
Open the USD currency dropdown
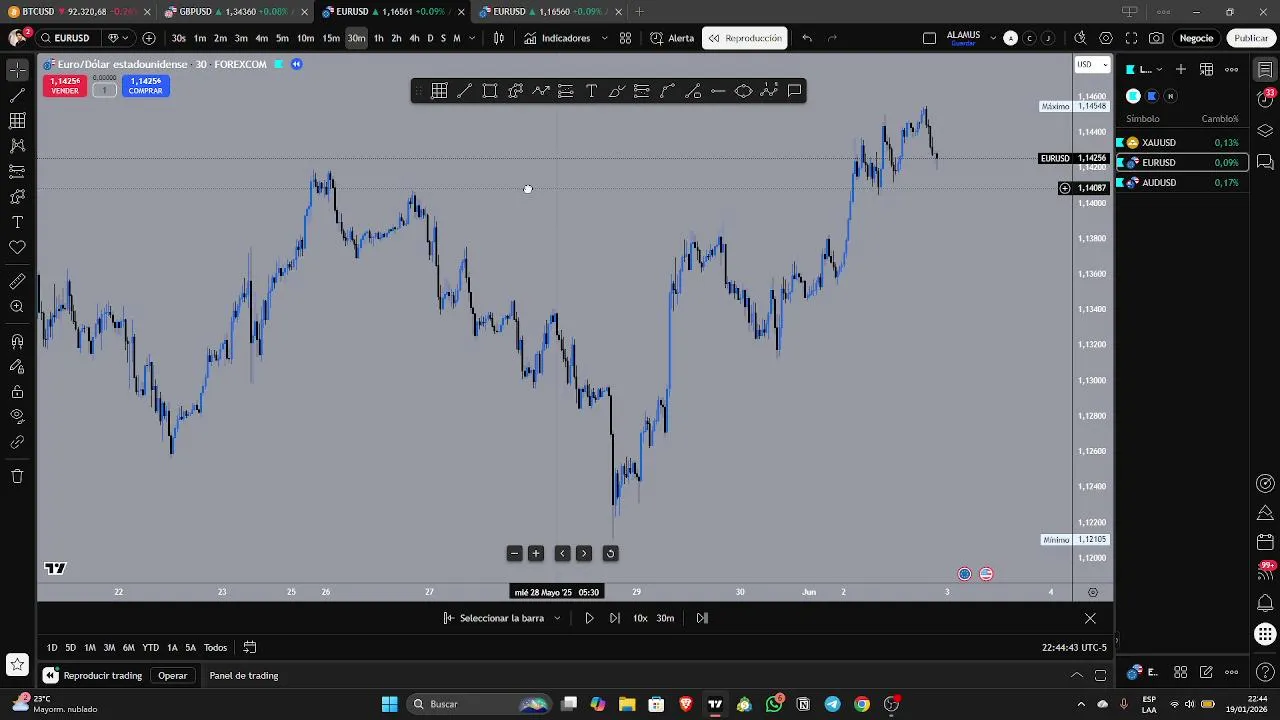point(1092,64)
